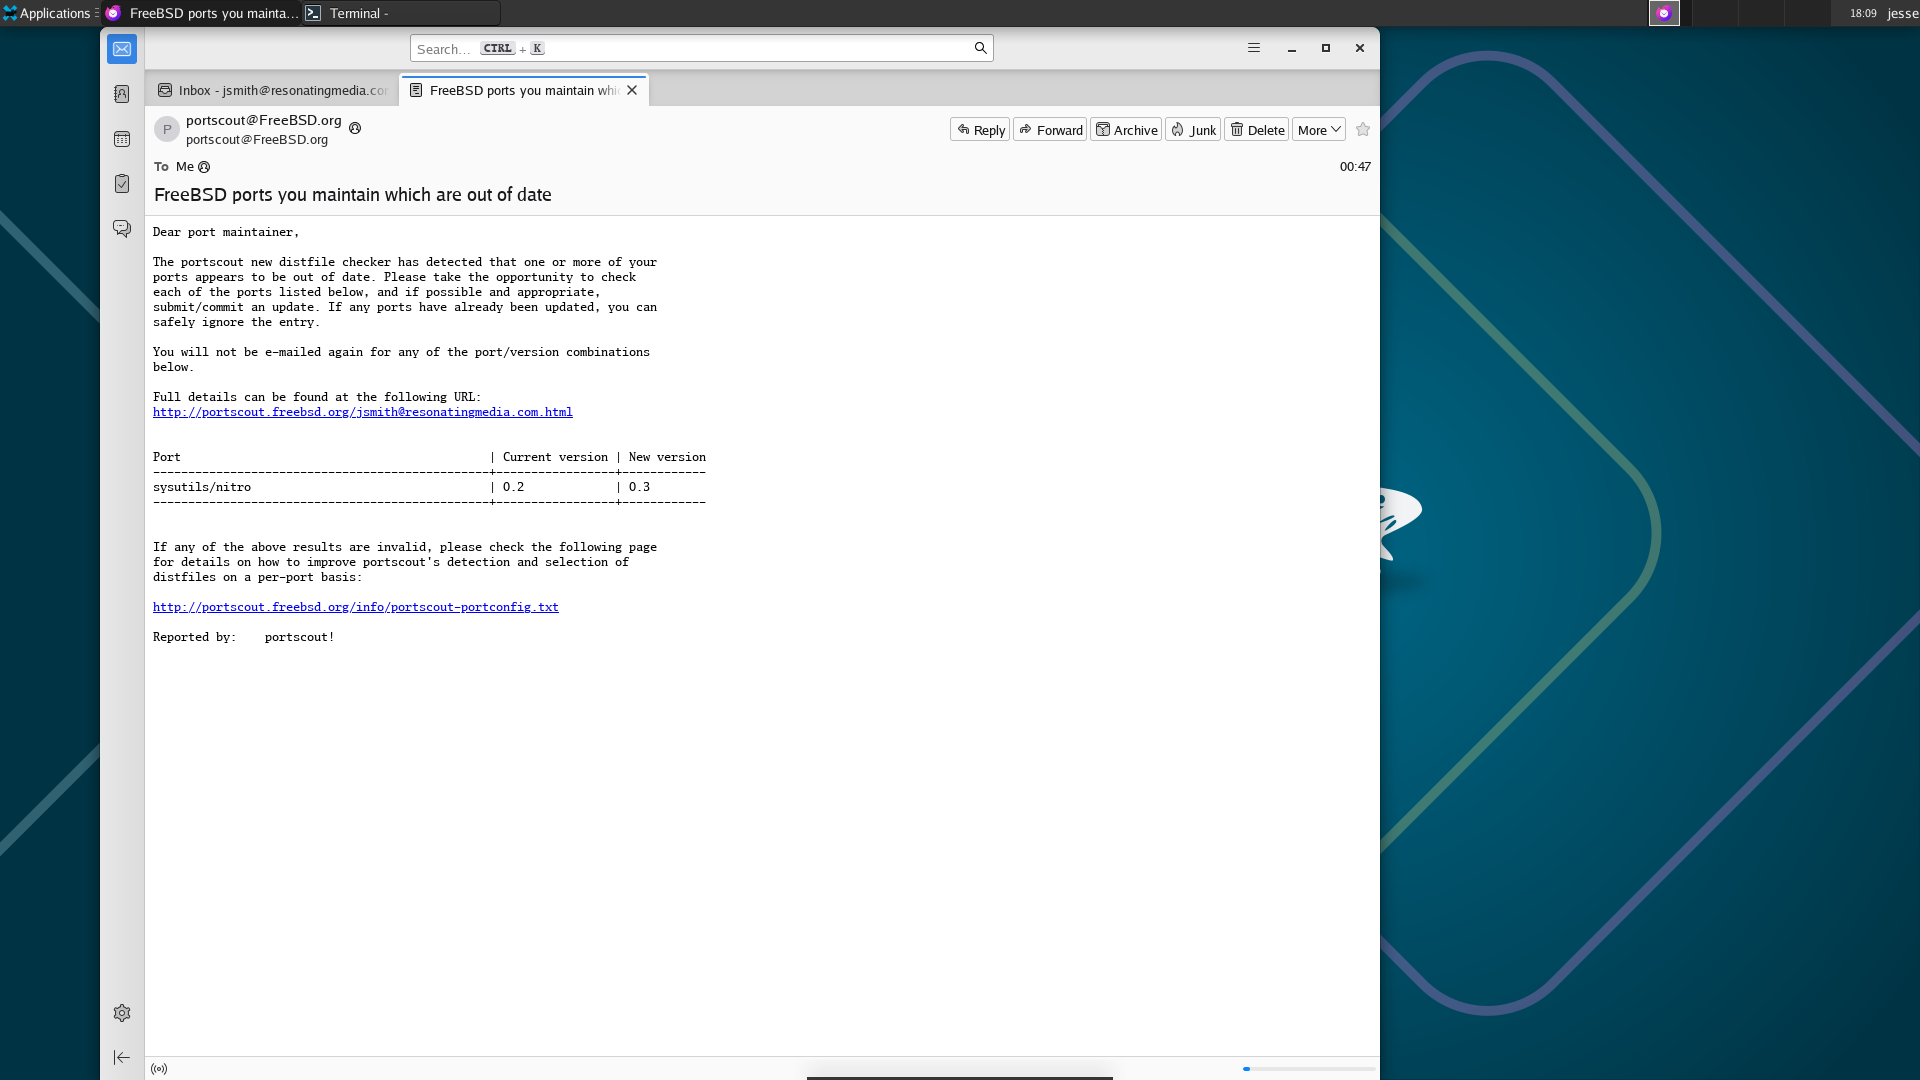Open the Thunderbird hamburger menu

click(1254, 48)
